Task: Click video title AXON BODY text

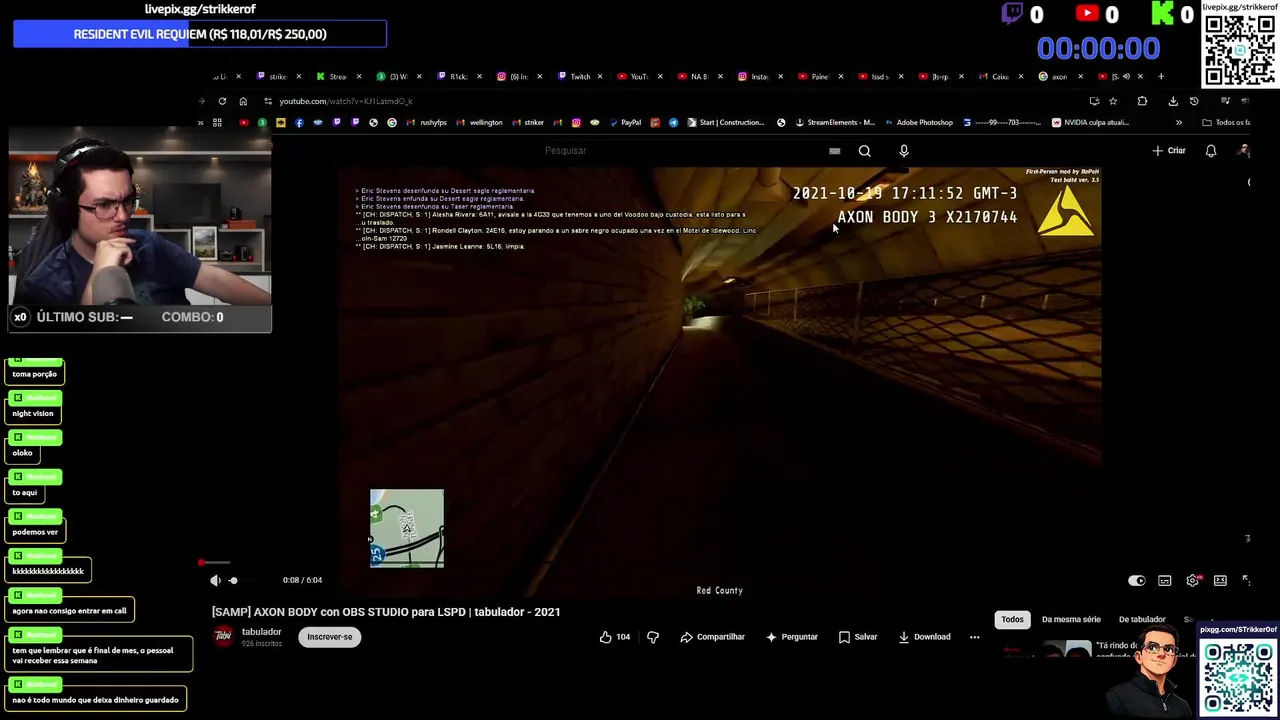Action: pos(386,612)
